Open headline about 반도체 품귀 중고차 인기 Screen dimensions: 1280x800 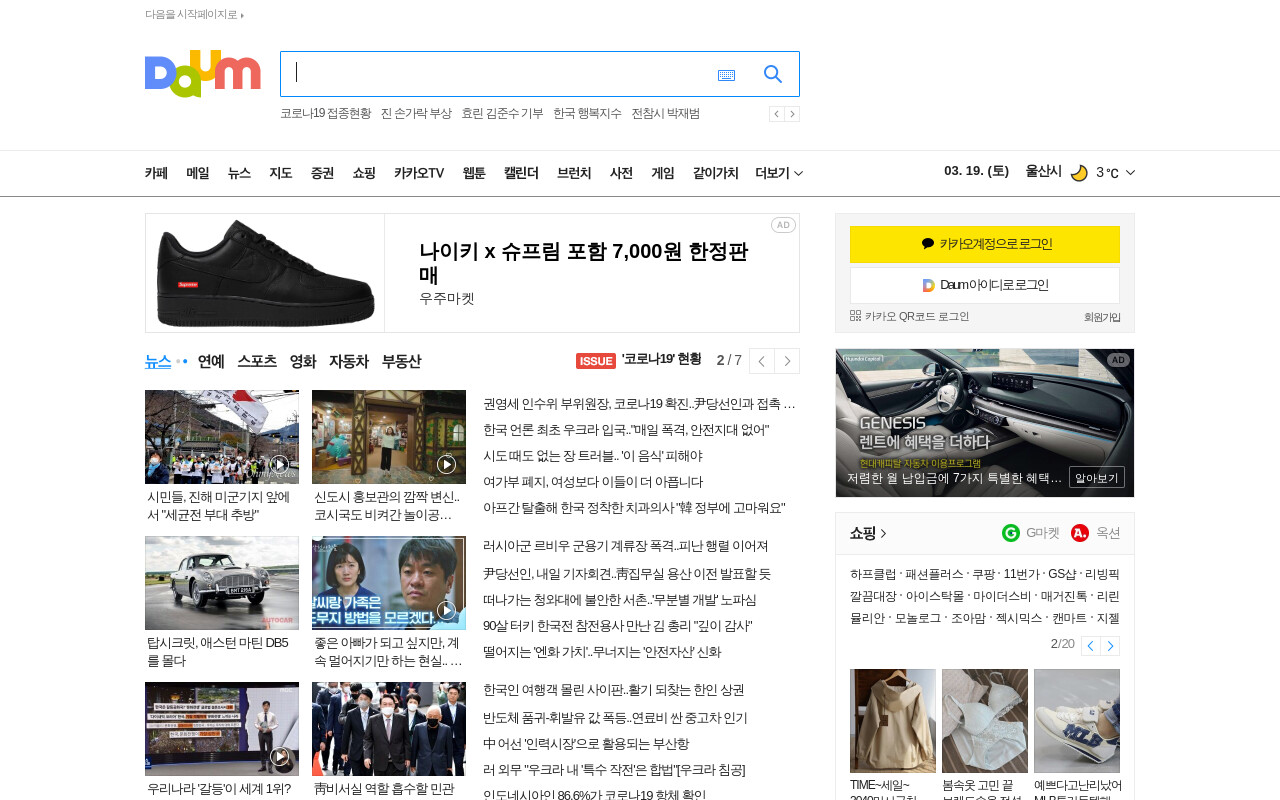(x=615, y=718)
